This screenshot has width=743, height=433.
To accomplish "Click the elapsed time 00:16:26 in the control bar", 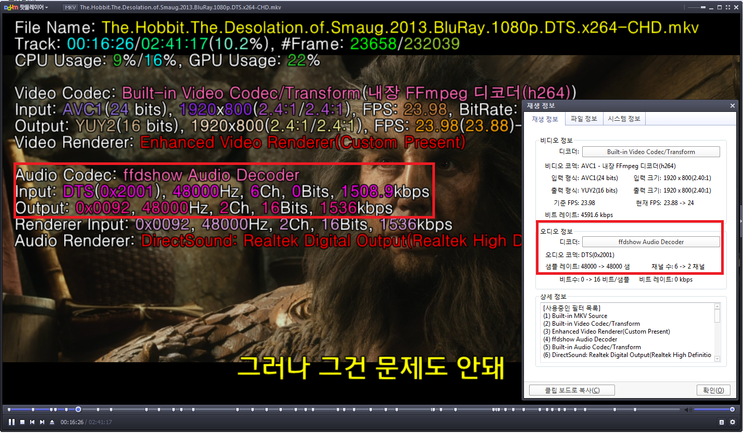I will point(72,422).
